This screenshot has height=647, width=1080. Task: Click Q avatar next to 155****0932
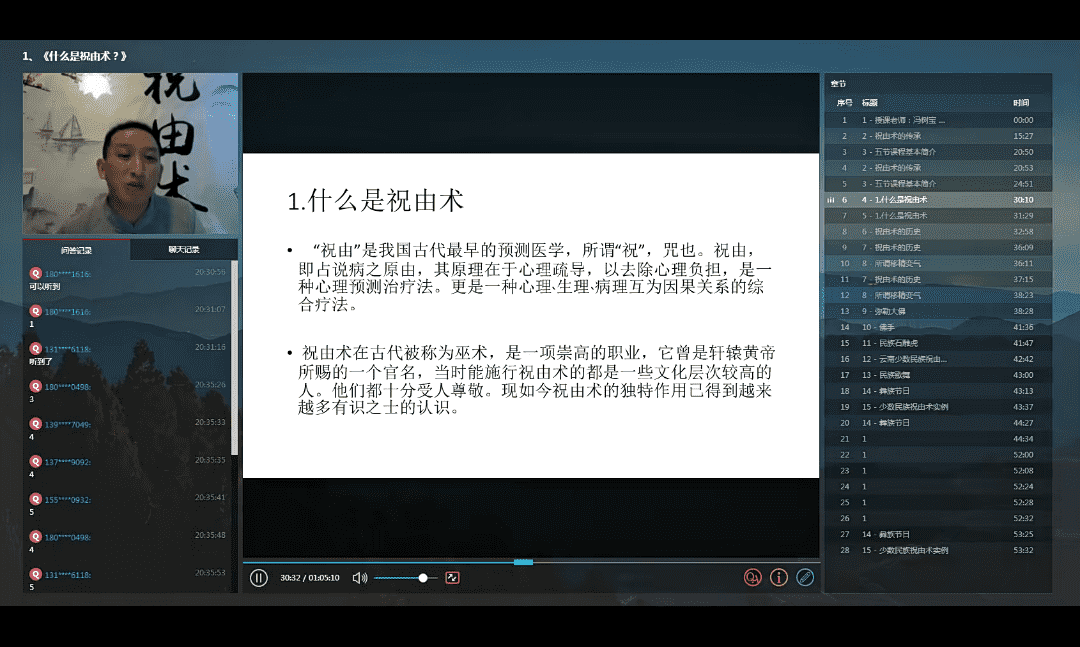(35, 499)
